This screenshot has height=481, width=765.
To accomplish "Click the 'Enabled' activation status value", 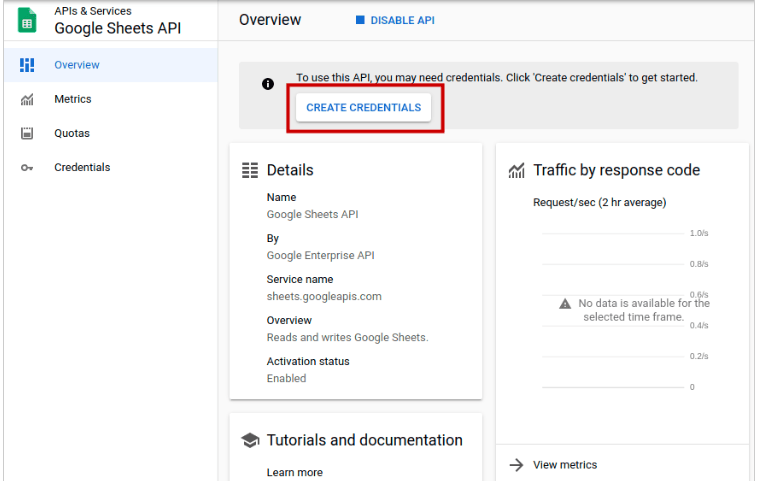I will (x=286, y=379).
